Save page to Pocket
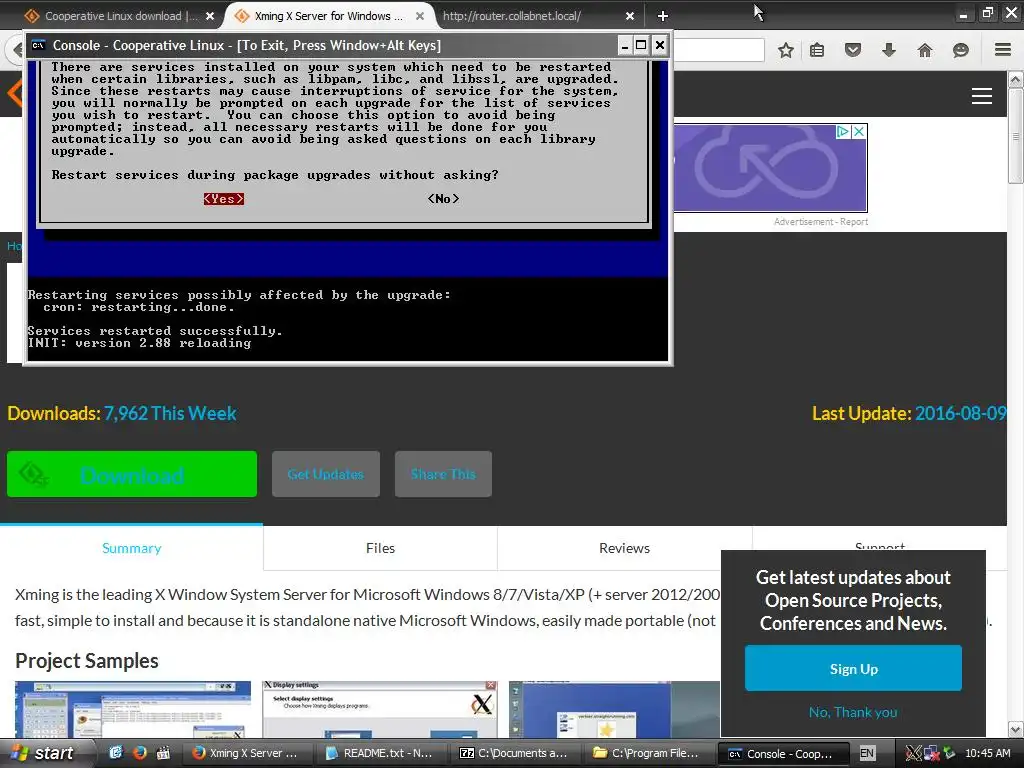The image size is (1024, 768). [x=853, y=50]
